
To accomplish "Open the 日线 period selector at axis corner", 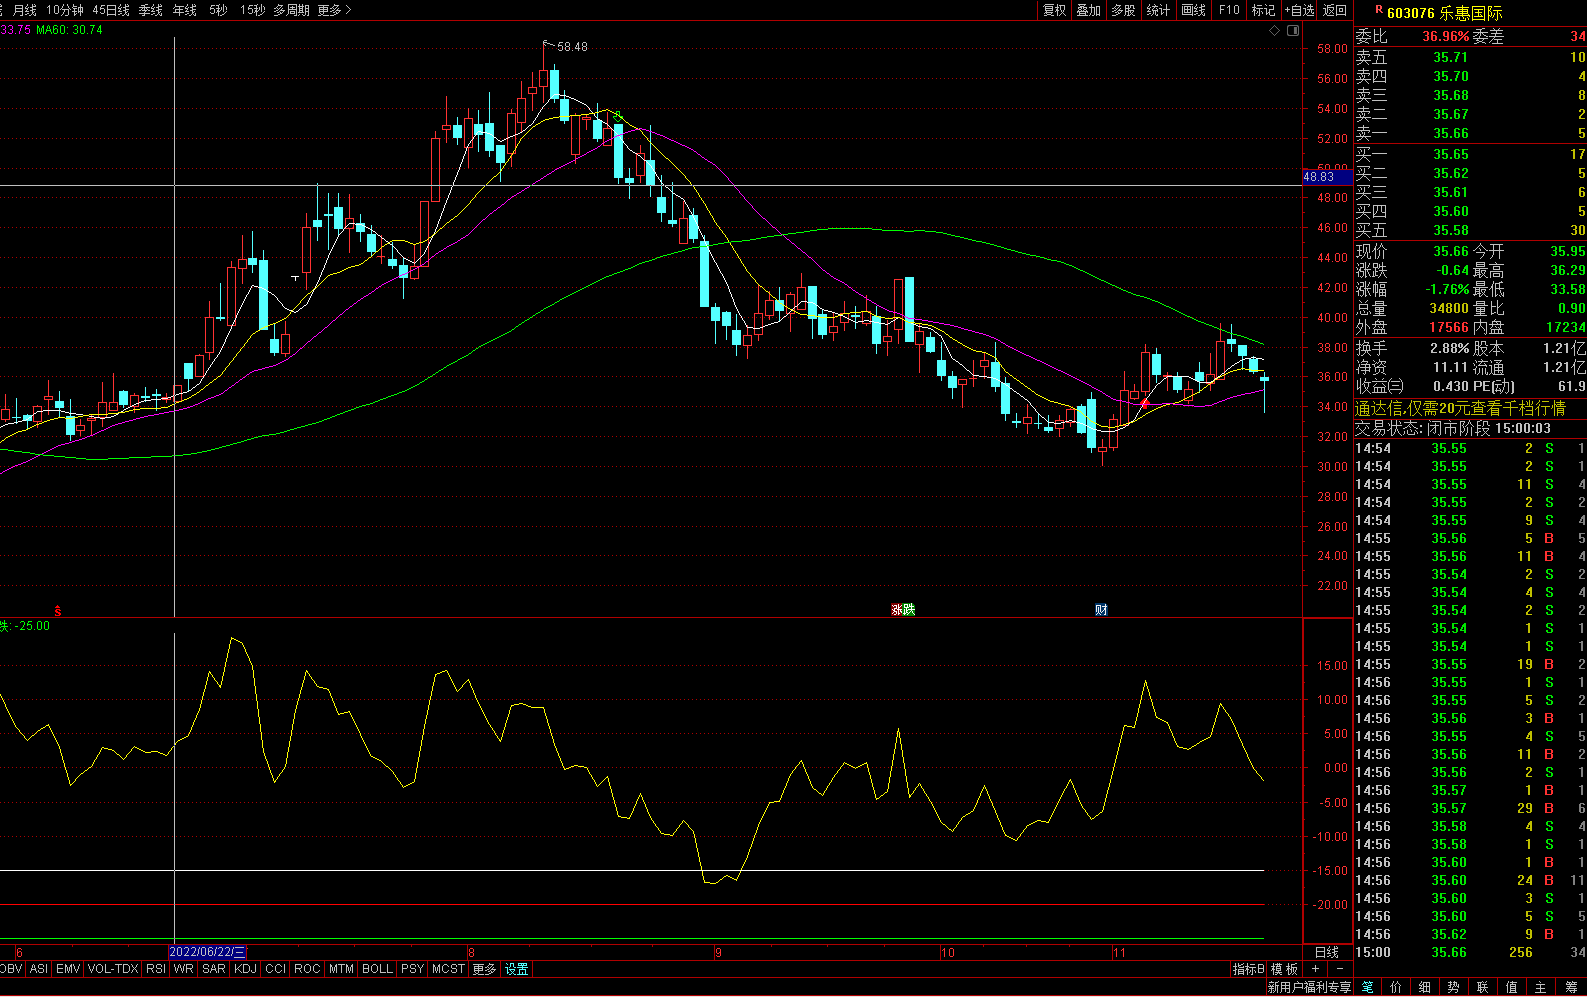I will point(1327,952).
